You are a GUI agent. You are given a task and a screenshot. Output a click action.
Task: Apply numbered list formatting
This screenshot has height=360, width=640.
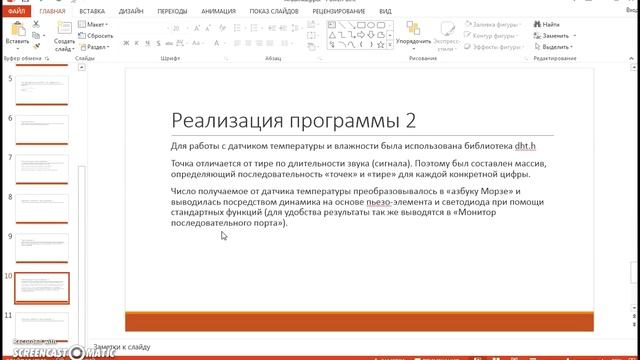pos(254,28)
